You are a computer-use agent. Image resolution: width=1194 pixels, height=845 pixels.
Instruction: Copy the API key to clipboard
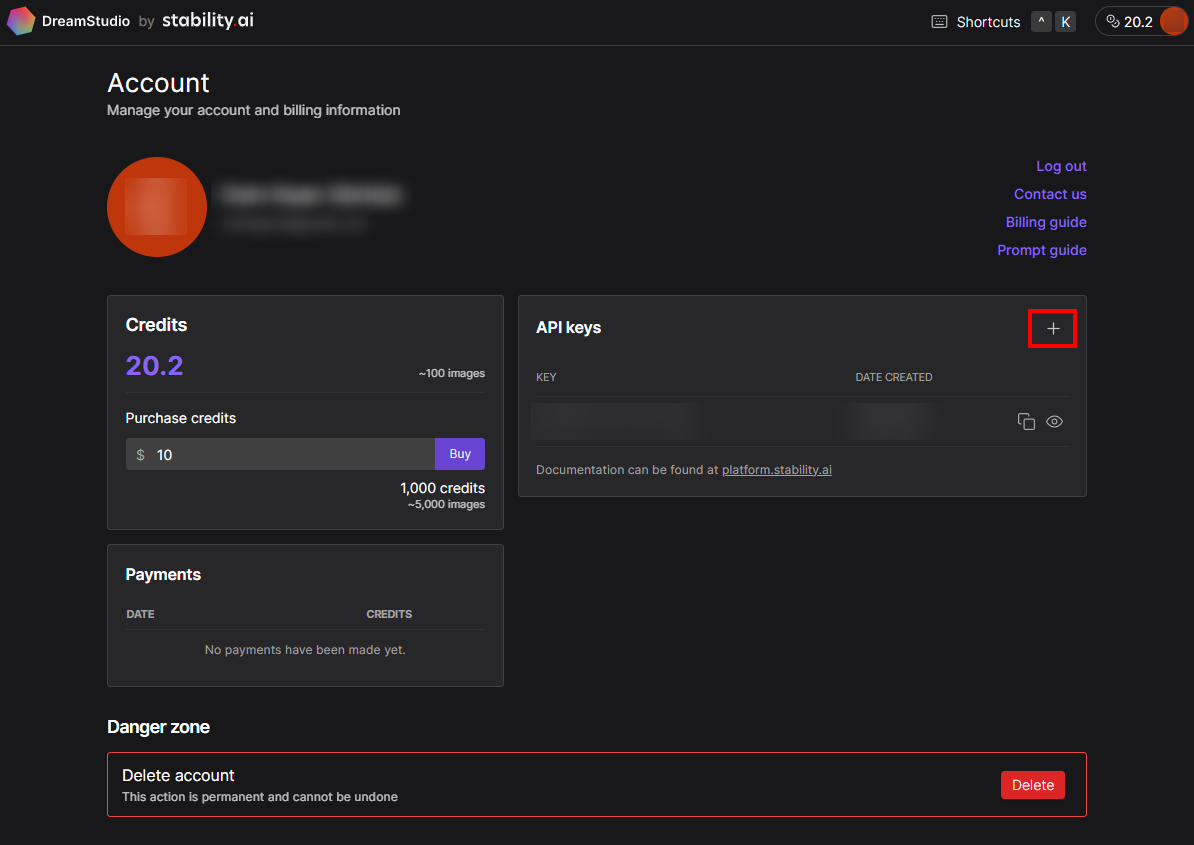[x=1026, y=422]
